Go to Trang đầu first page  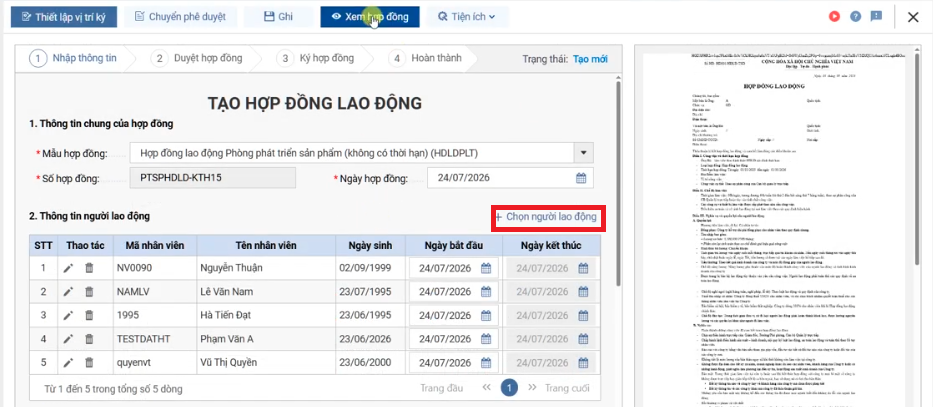(442, 389)
